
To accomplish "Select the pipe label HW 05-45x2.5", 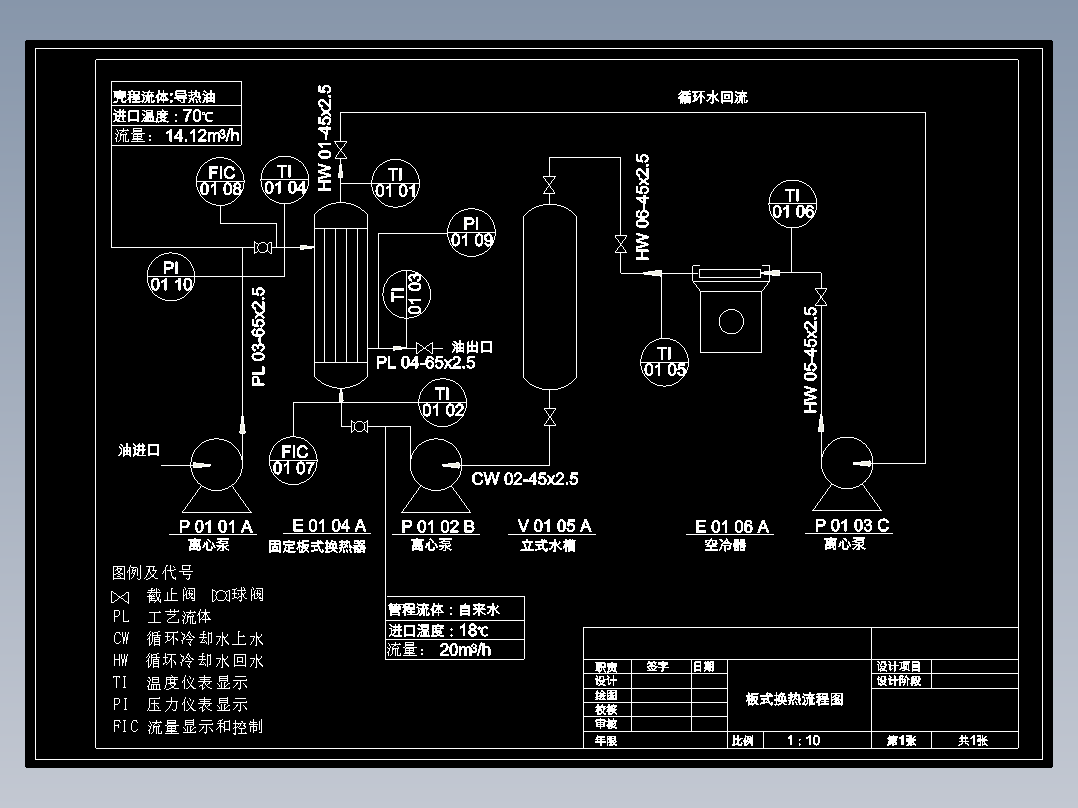I will (x=811, y=360).
